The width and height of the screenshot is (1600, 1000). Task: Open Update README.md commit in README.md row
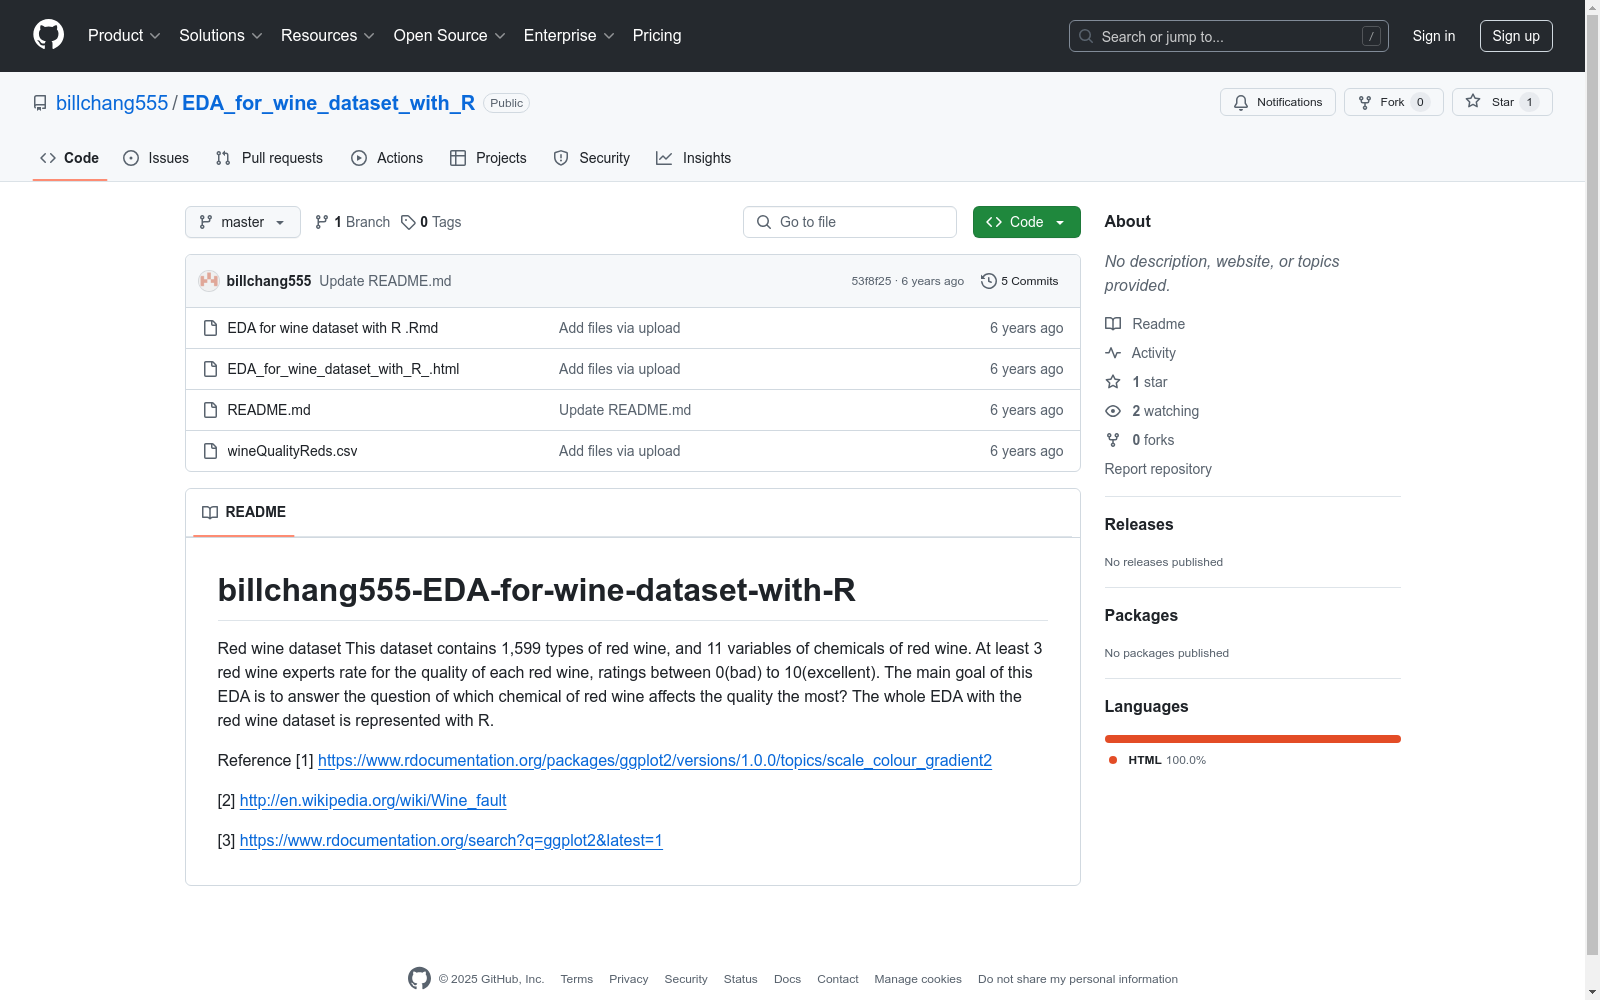click(x=625, y=410)
